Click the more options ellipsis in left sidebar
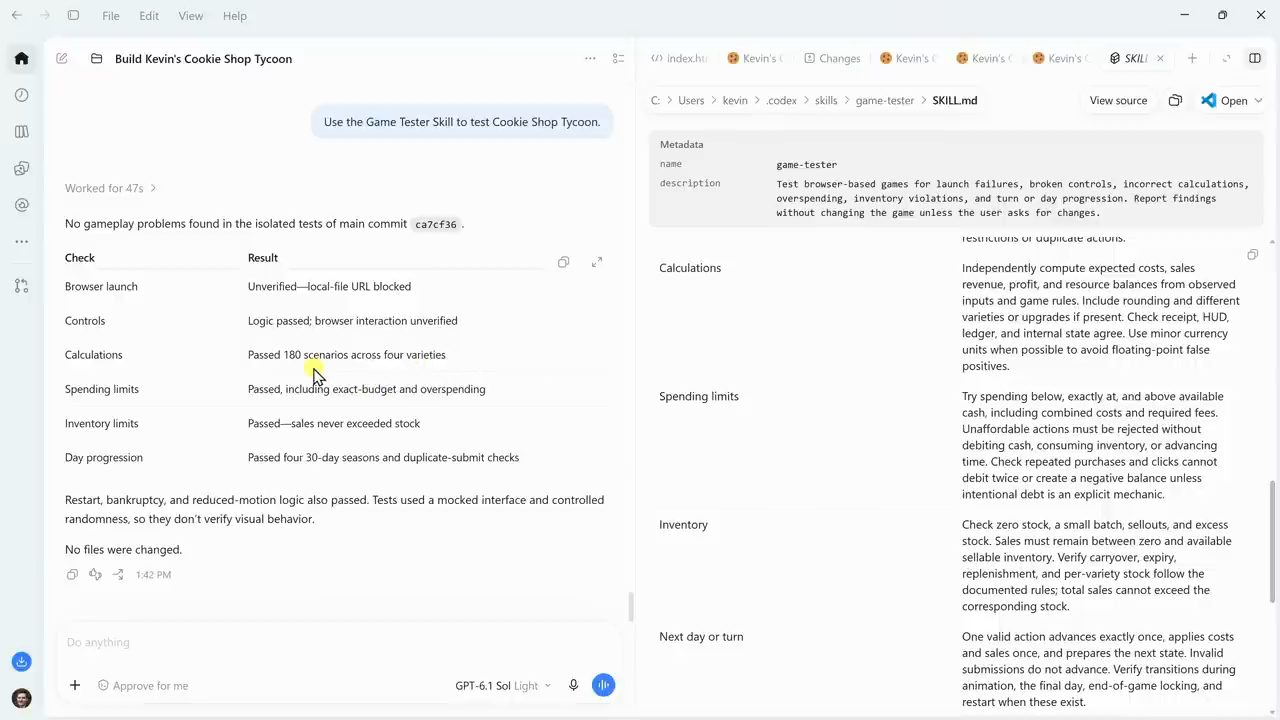Viewport: 1280px width, 720px height. point(21,242)
